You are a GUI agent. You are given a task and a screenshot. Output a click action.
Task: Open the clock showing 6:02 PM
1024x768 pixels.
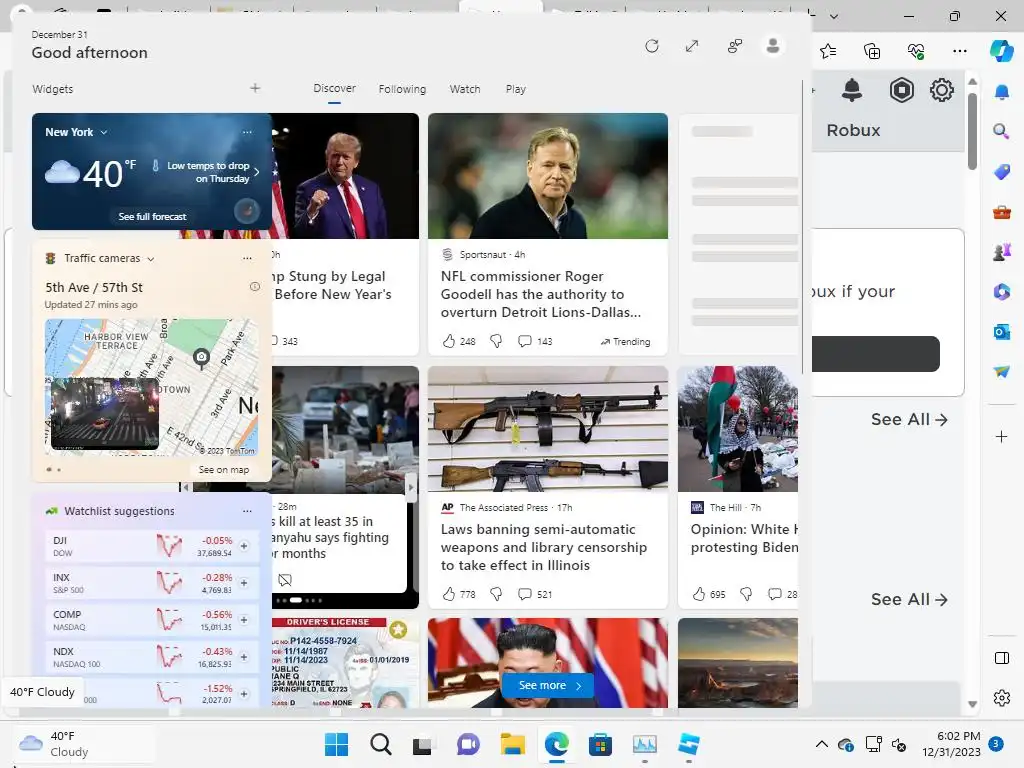click(950, 744)
